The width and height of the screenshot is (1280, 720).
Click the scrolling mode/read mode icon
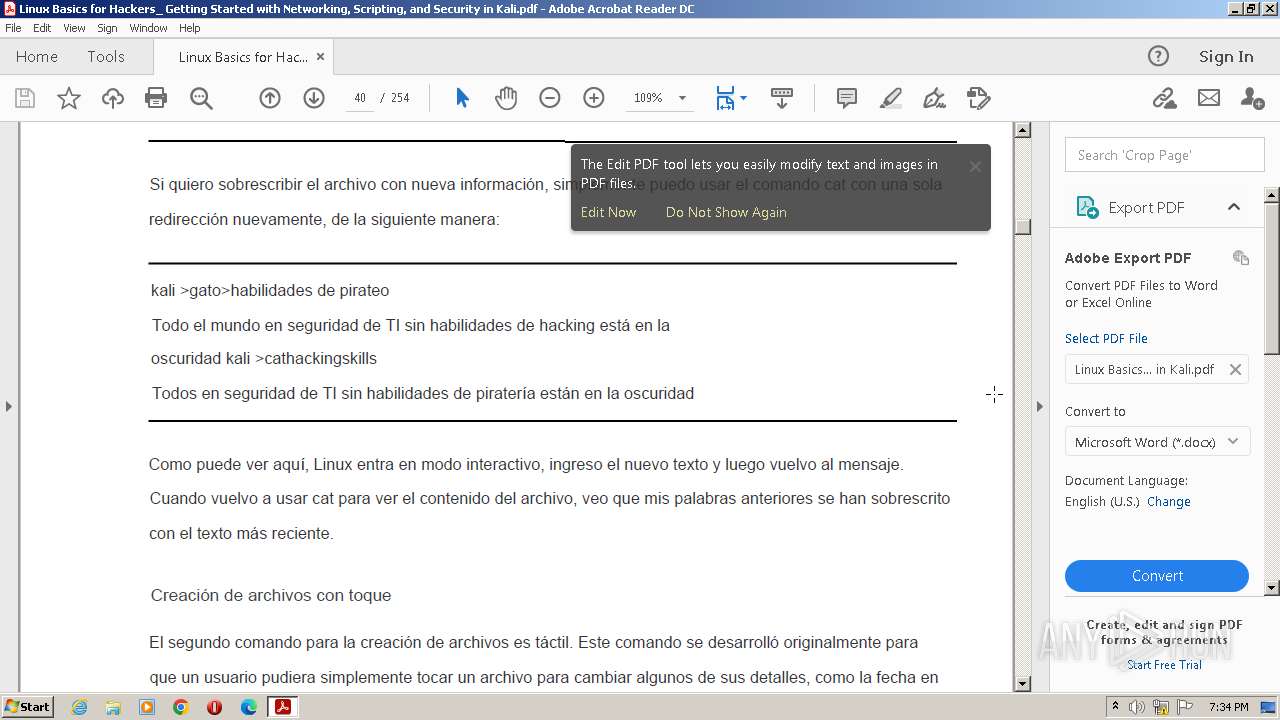[782, 98]
